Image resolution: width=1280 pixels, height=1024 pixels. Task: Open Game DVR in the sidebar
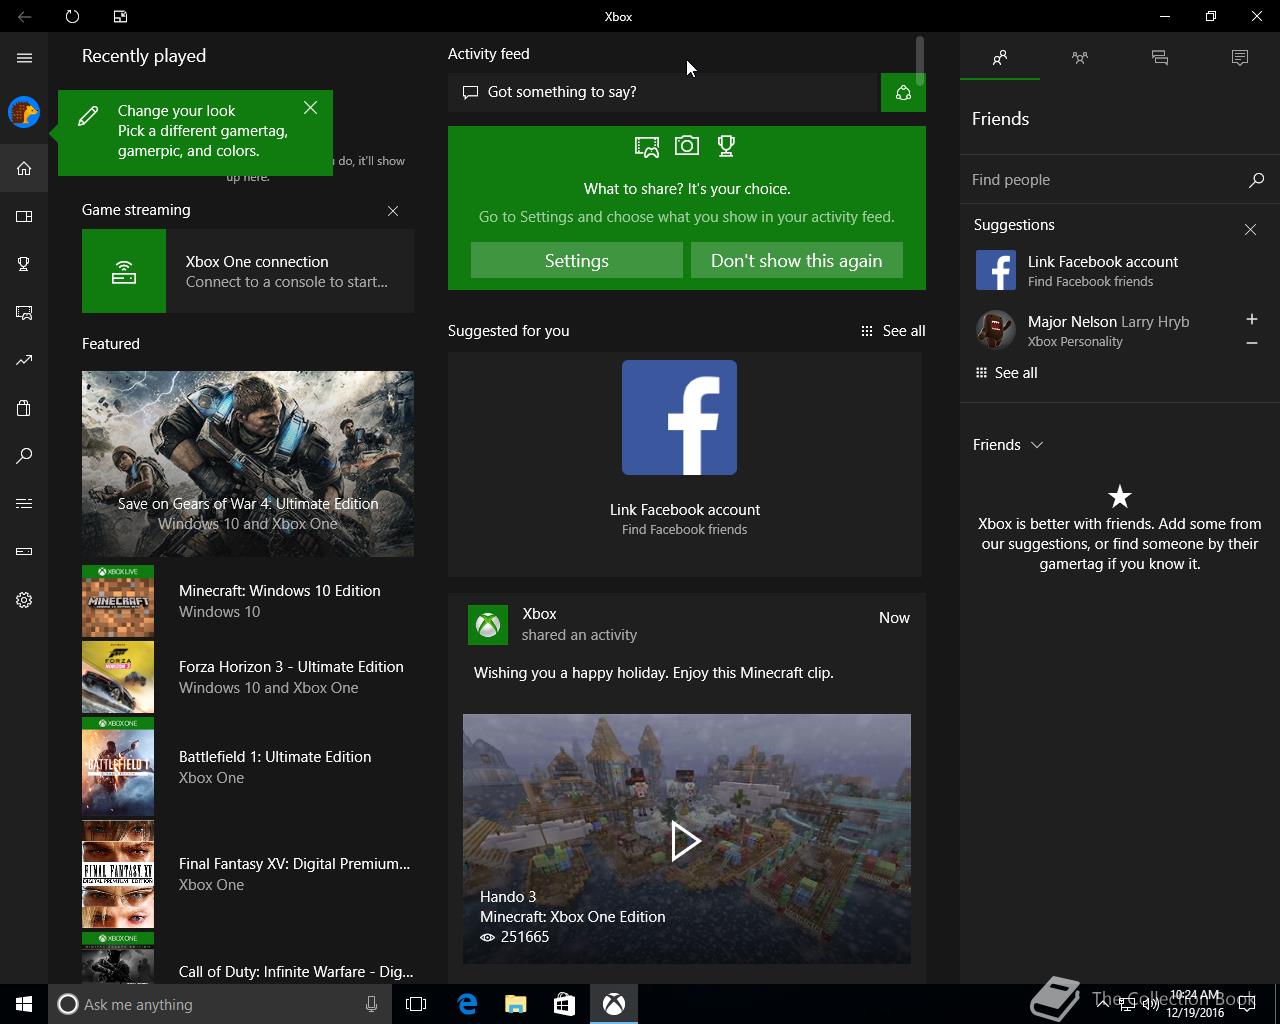coord(24,313)
